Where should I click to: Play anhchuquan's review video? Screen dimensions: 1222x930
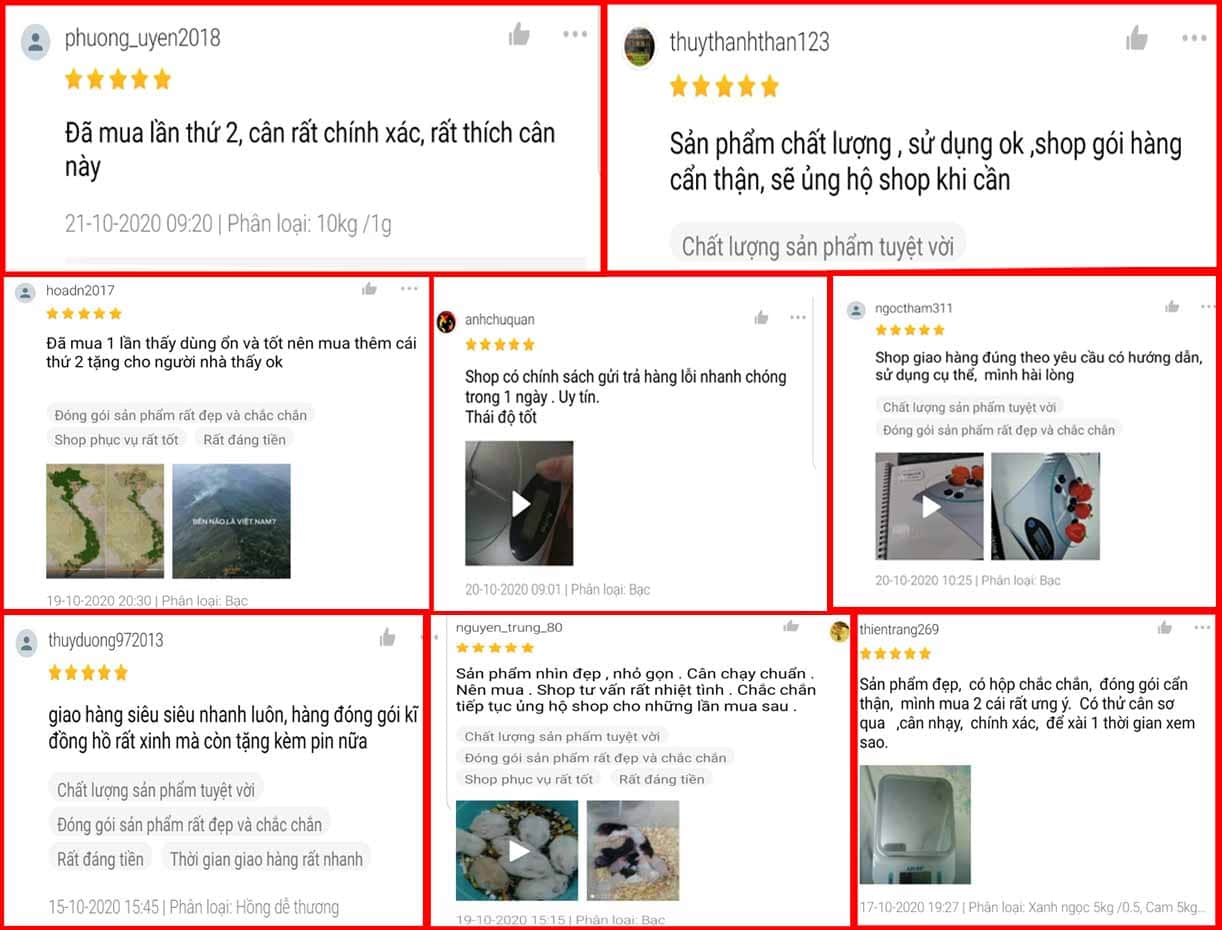pos(519,503)
